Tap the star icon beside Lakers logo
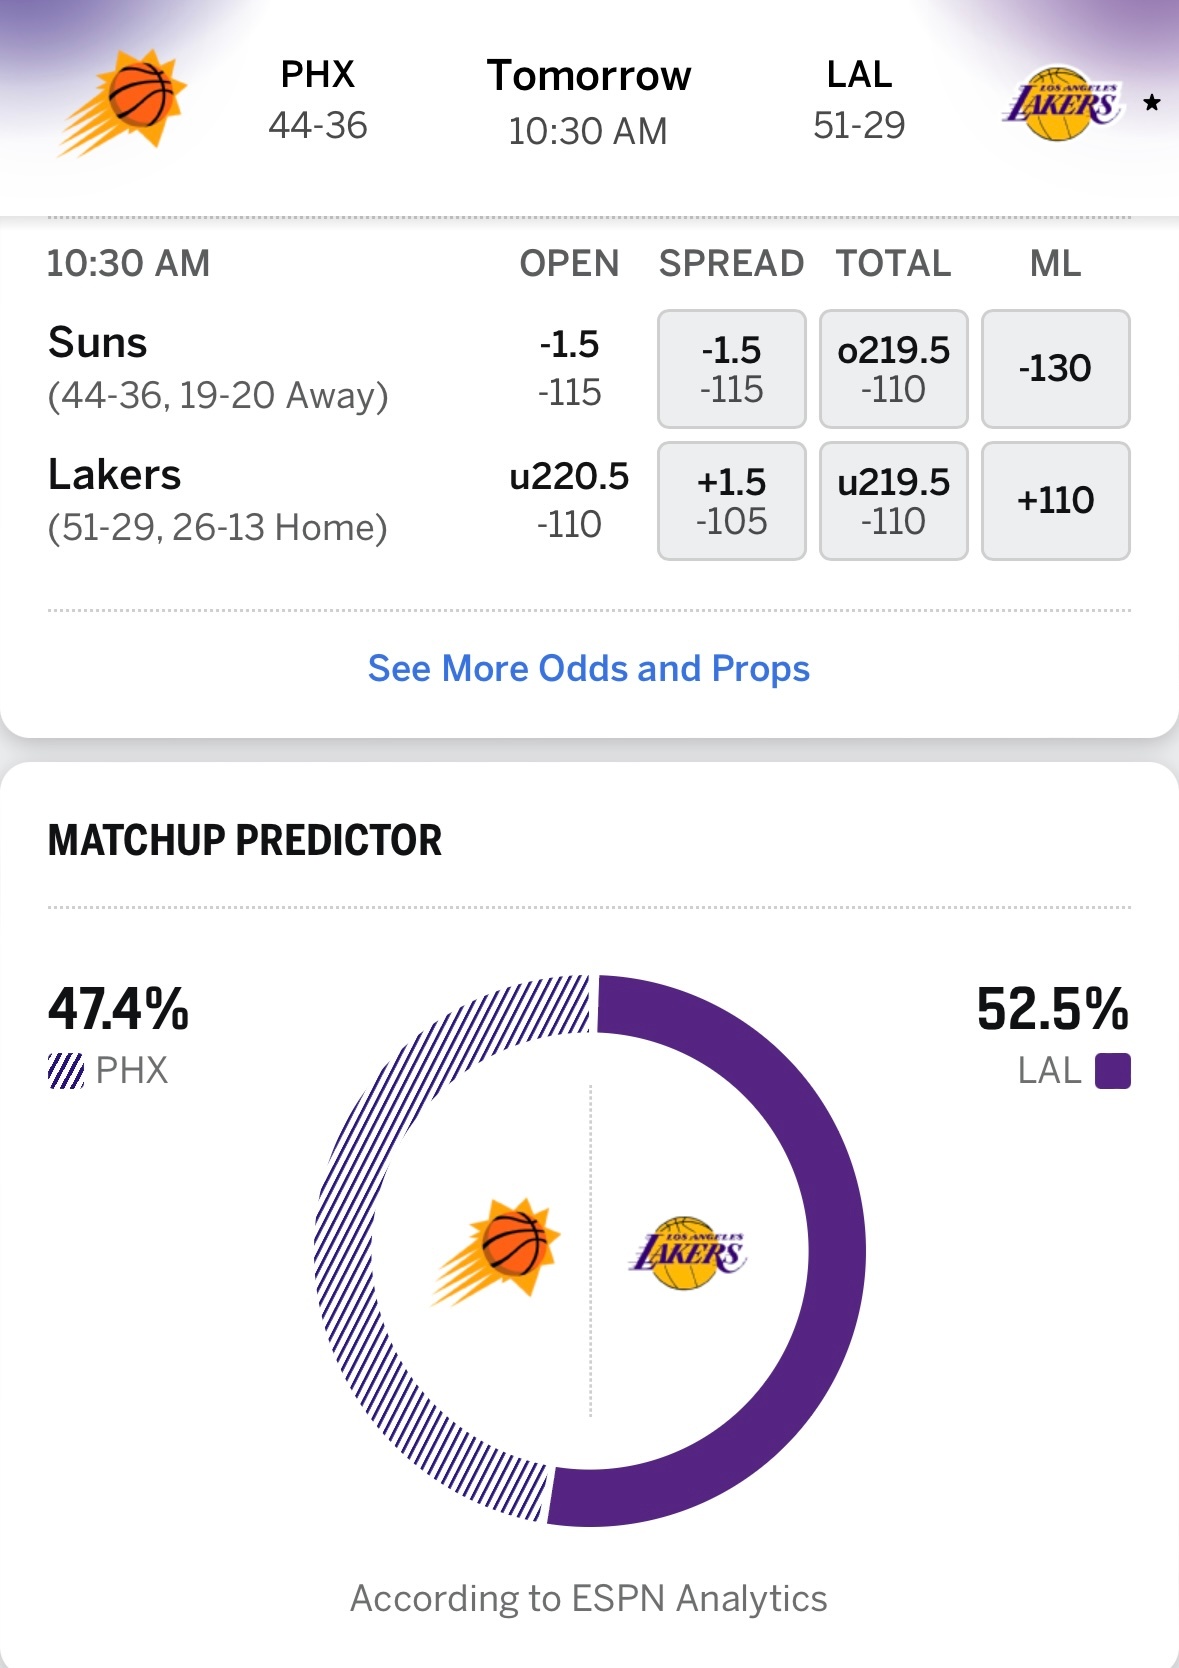This screenshot has width=1179, height=1668. pos(1151,102)
